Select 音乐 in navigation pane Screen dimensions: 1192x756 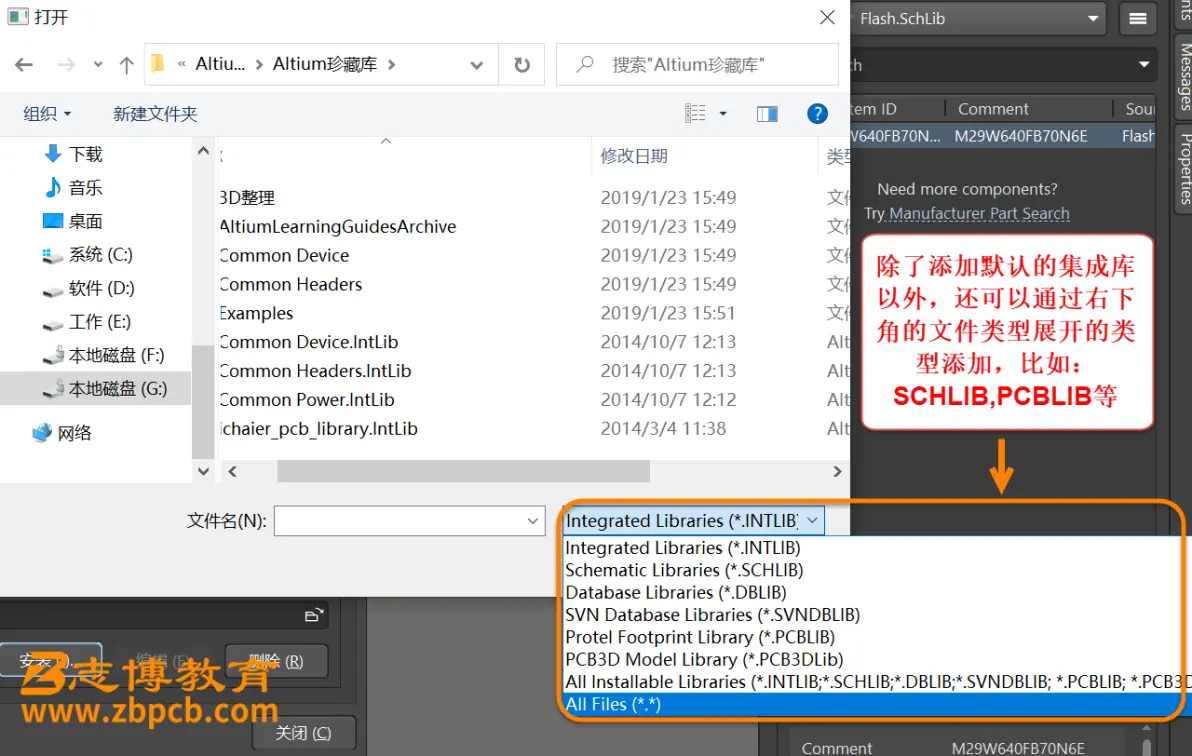click(x=85, y=187)
